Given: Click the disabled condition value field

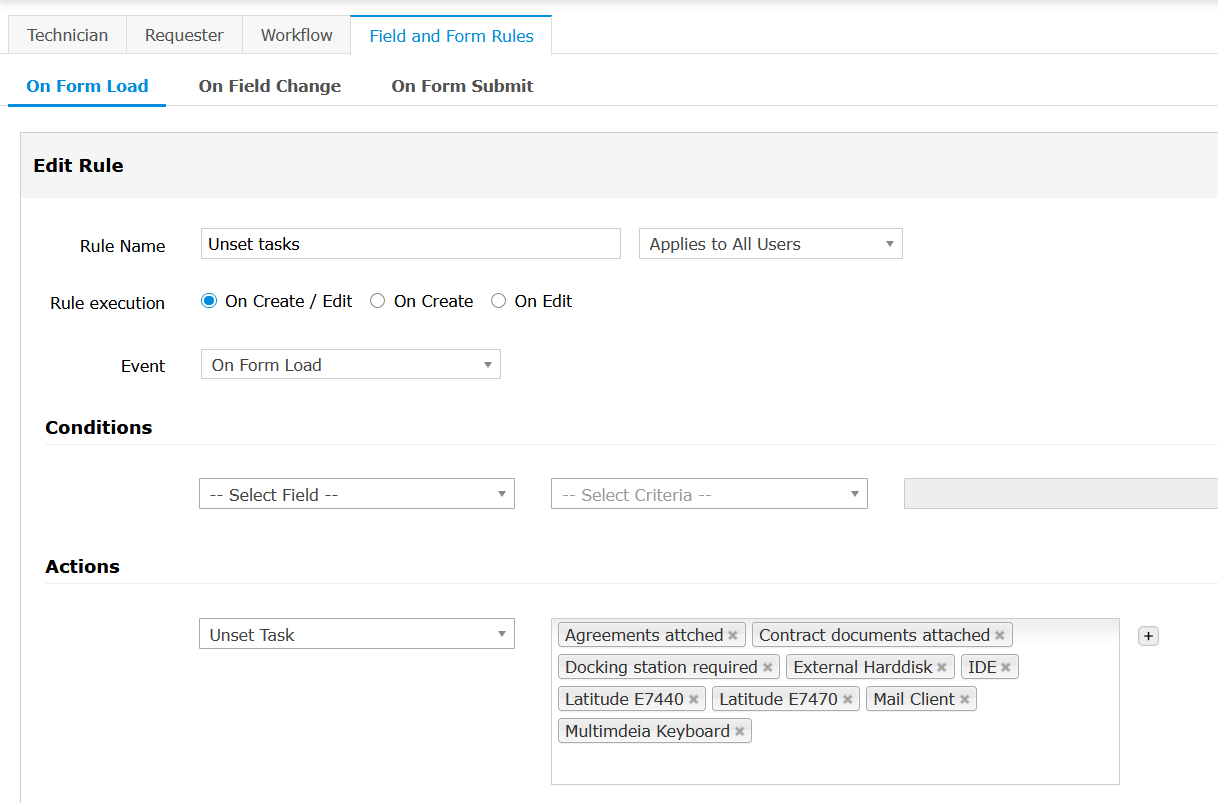Looking at the screenshot, I should (x=1061, y=494).
